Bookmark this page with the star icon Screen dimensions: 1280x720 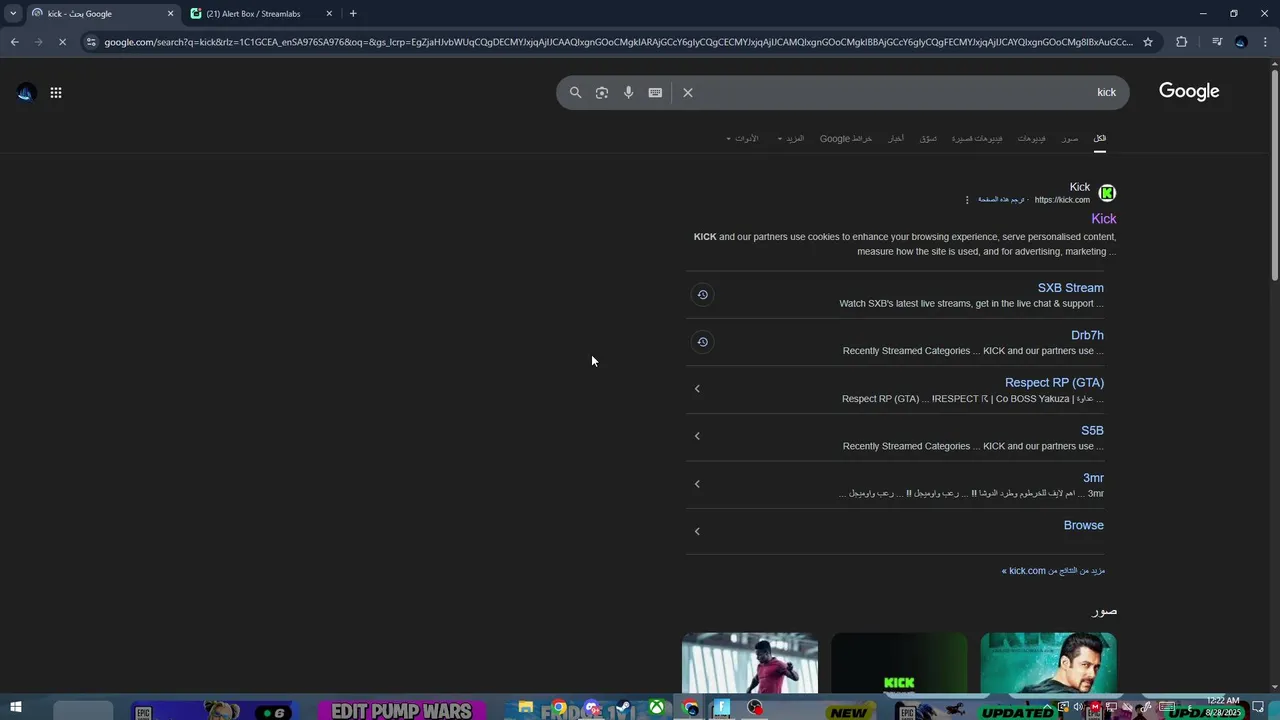coord(1148,42)
